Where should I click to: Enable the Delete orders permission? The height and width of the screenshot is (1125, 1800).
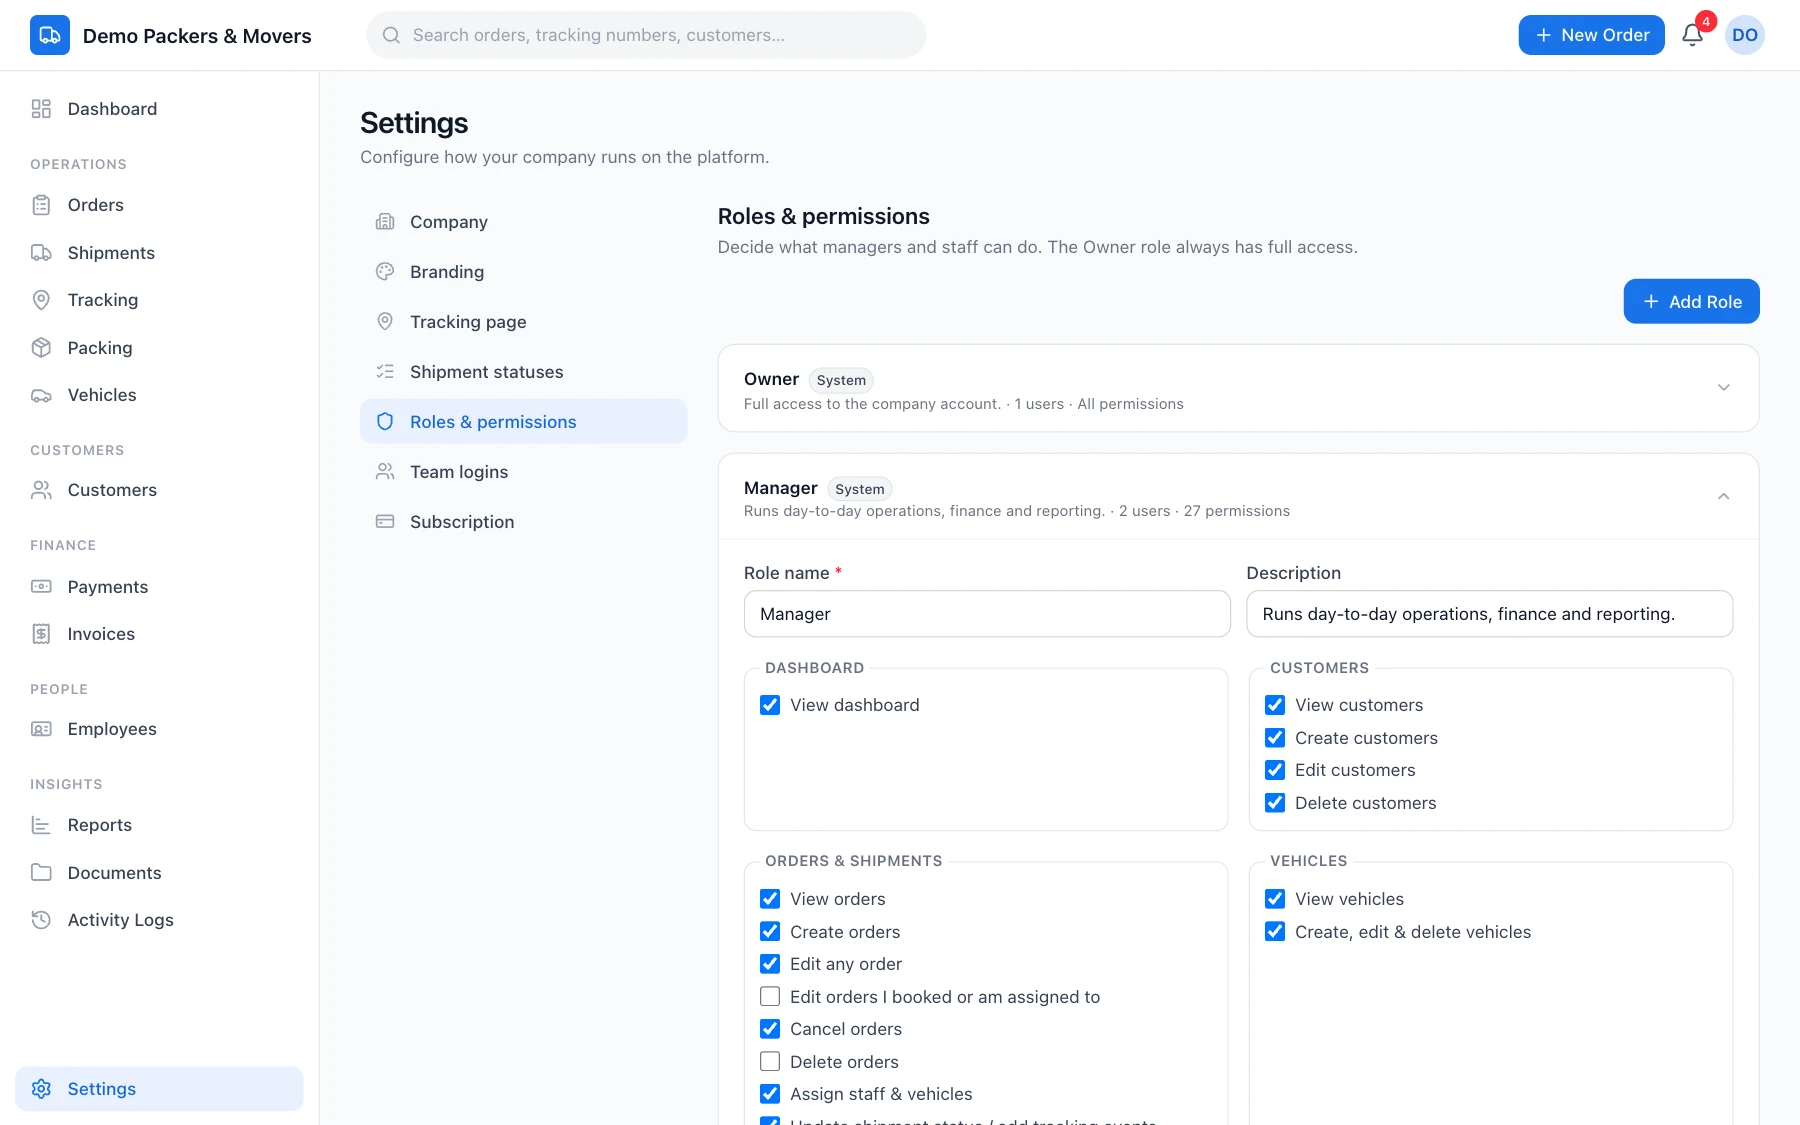pyautogui.click(x=770, y=1062)
